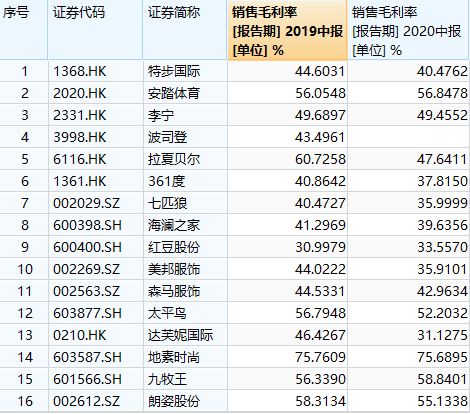Select stock code 3998.HK
Screen dimensions: 470x414
tap(80, 137)
